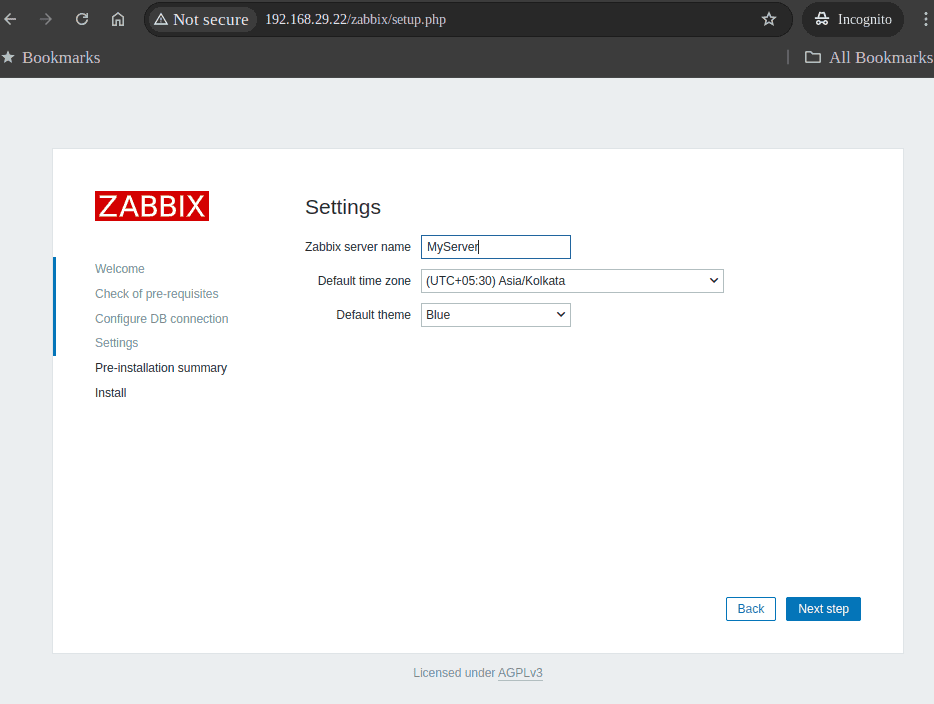This screenshot has width=934, height=704.
Task: Expand the Default time zone dropdown
Action: pos(572,281)
